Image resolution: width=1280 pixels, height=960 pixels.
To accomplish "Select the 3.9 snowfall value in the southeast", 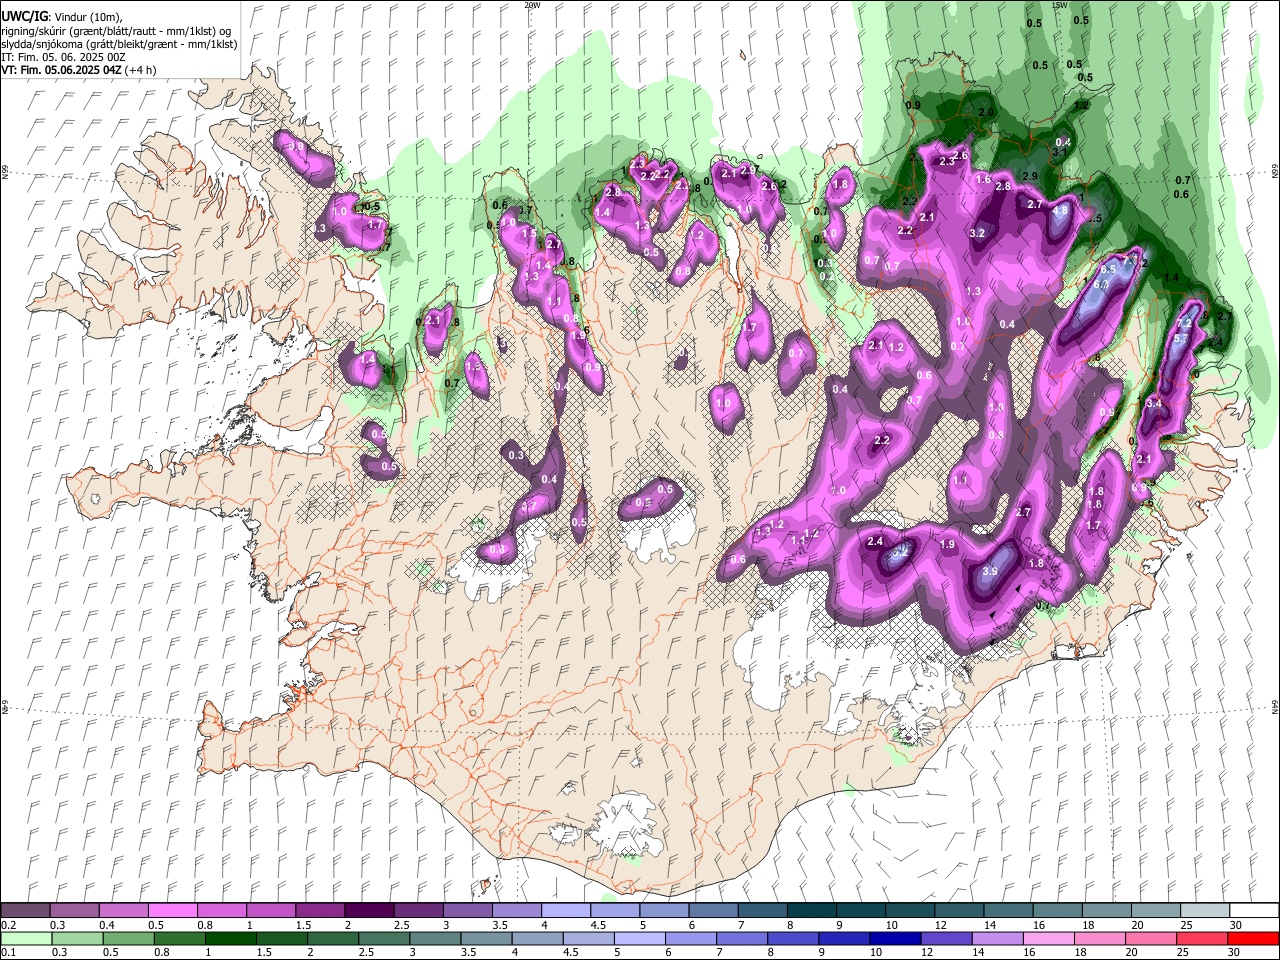I will pos(990,571).
